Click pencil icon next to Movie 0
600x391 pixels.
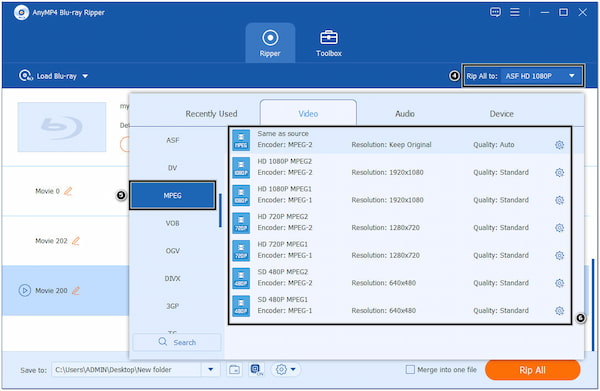pos(68,191)
